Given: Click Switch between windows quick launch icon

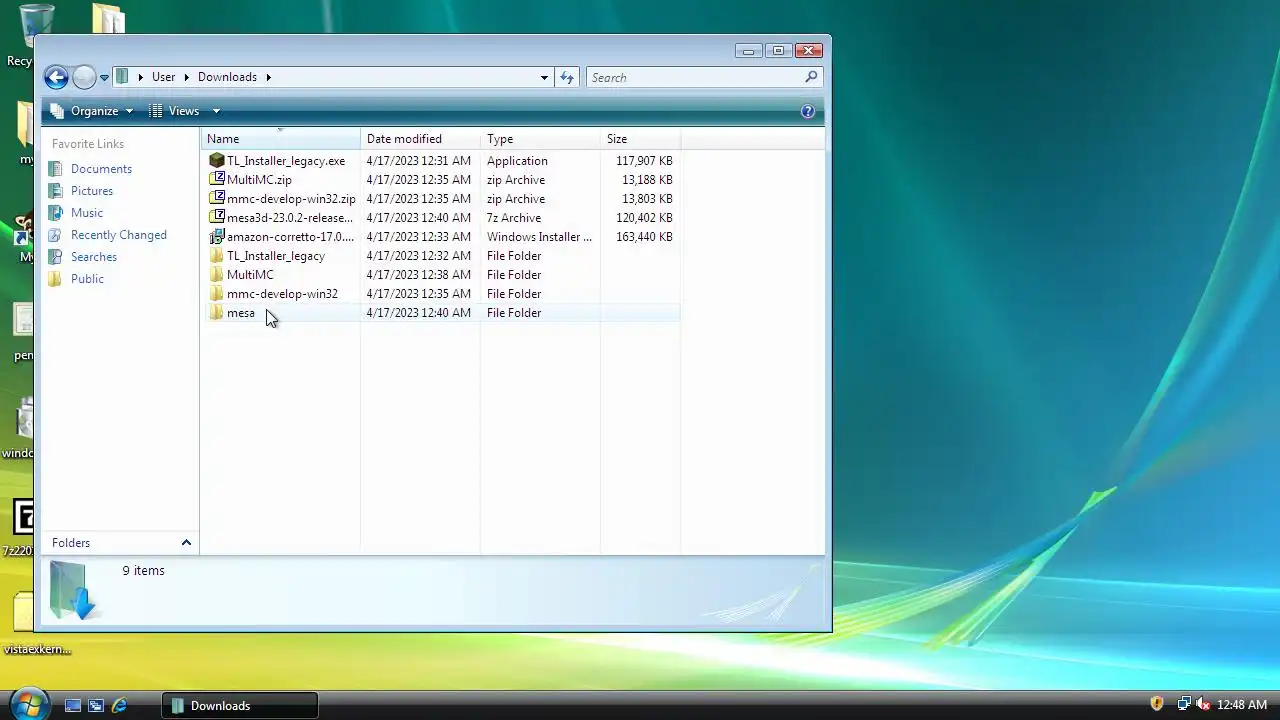Looking at the screenshot, I should (96, 705).
